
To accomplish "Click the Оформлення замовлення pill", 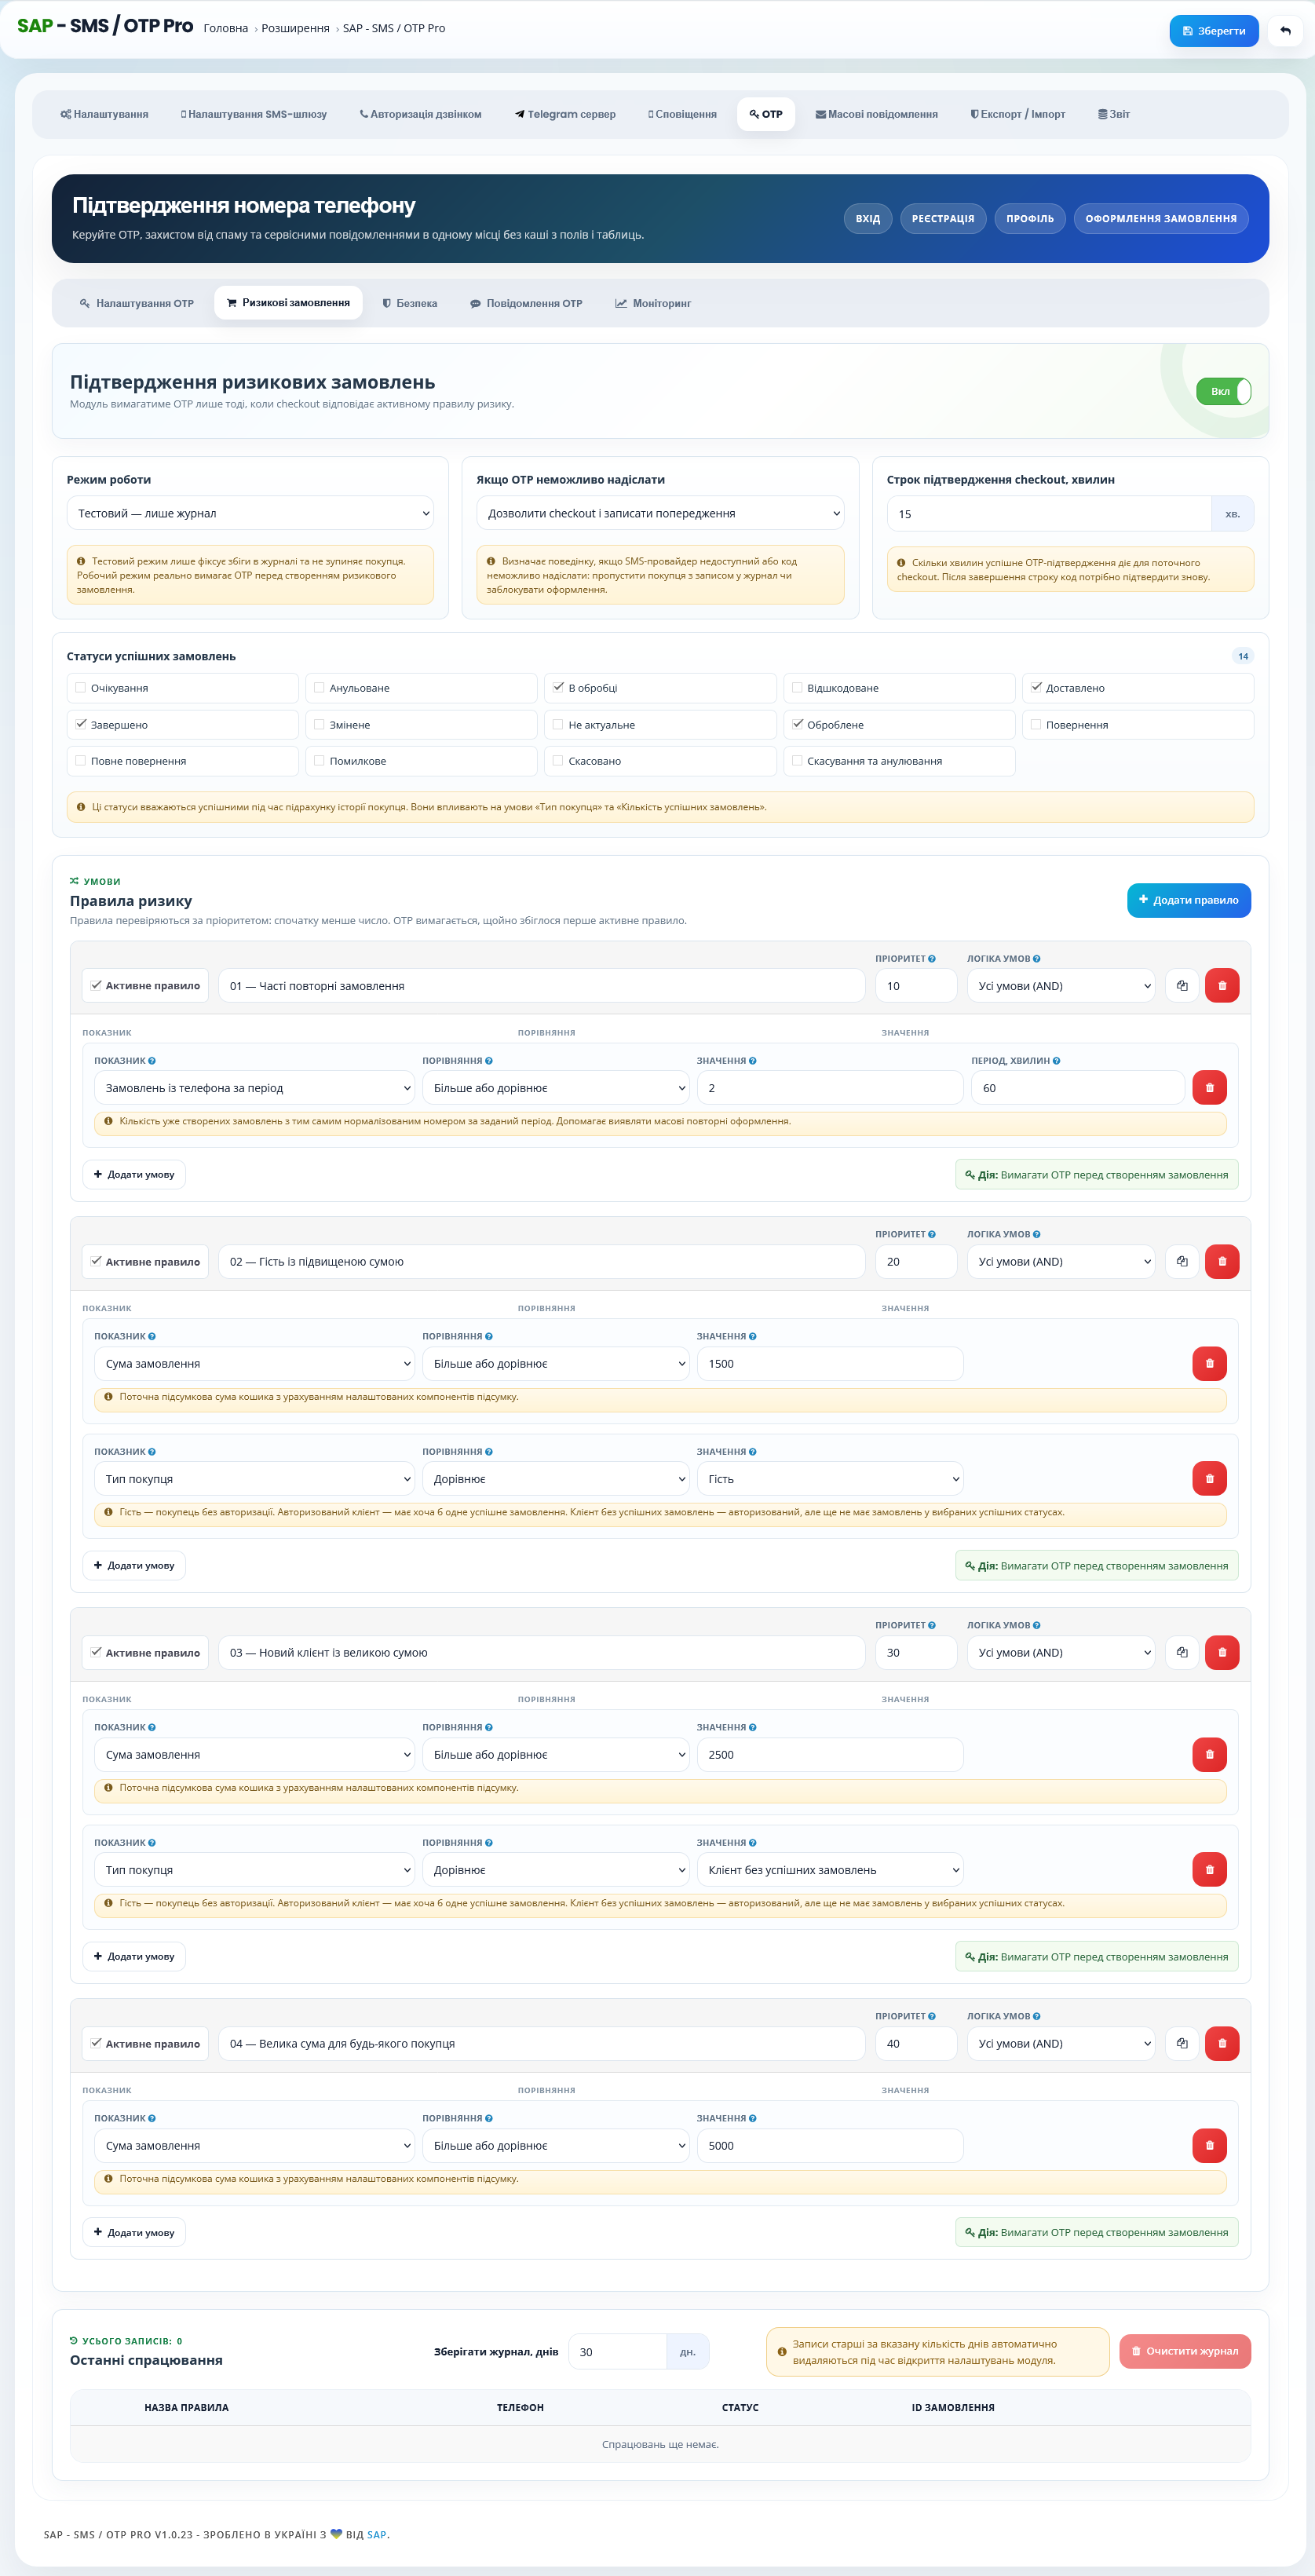I will pyautogui.click(x=1161, y=218).
